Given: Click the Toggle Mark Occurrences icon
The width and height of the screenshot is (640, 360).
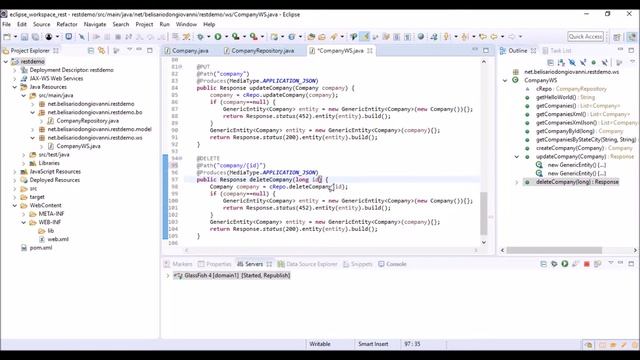Looking at the screenshot, I should point(364,37).
